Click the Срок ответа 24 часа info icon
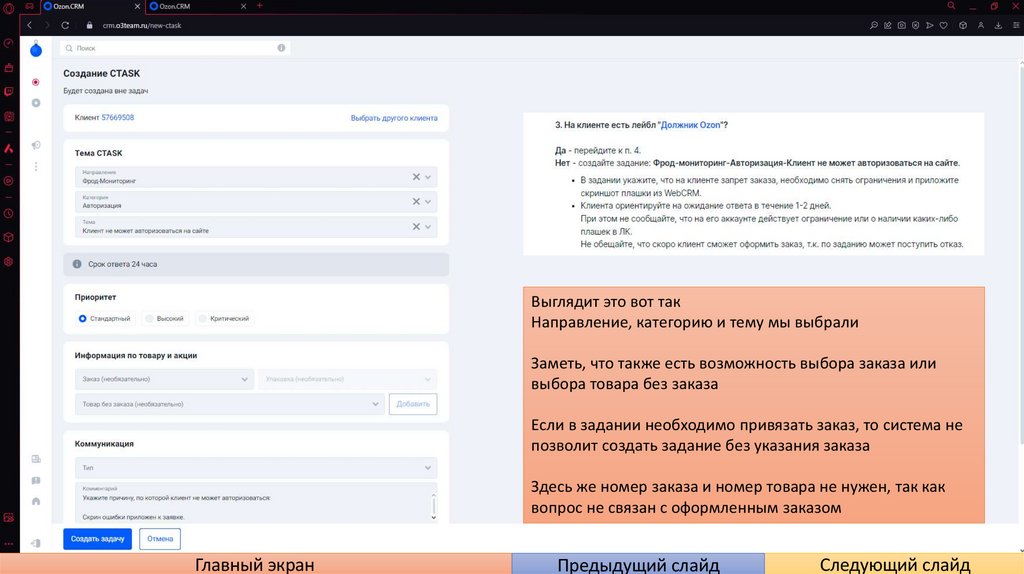The width and height of the screenshot is (1024, 574). click(x=77, y=264)
